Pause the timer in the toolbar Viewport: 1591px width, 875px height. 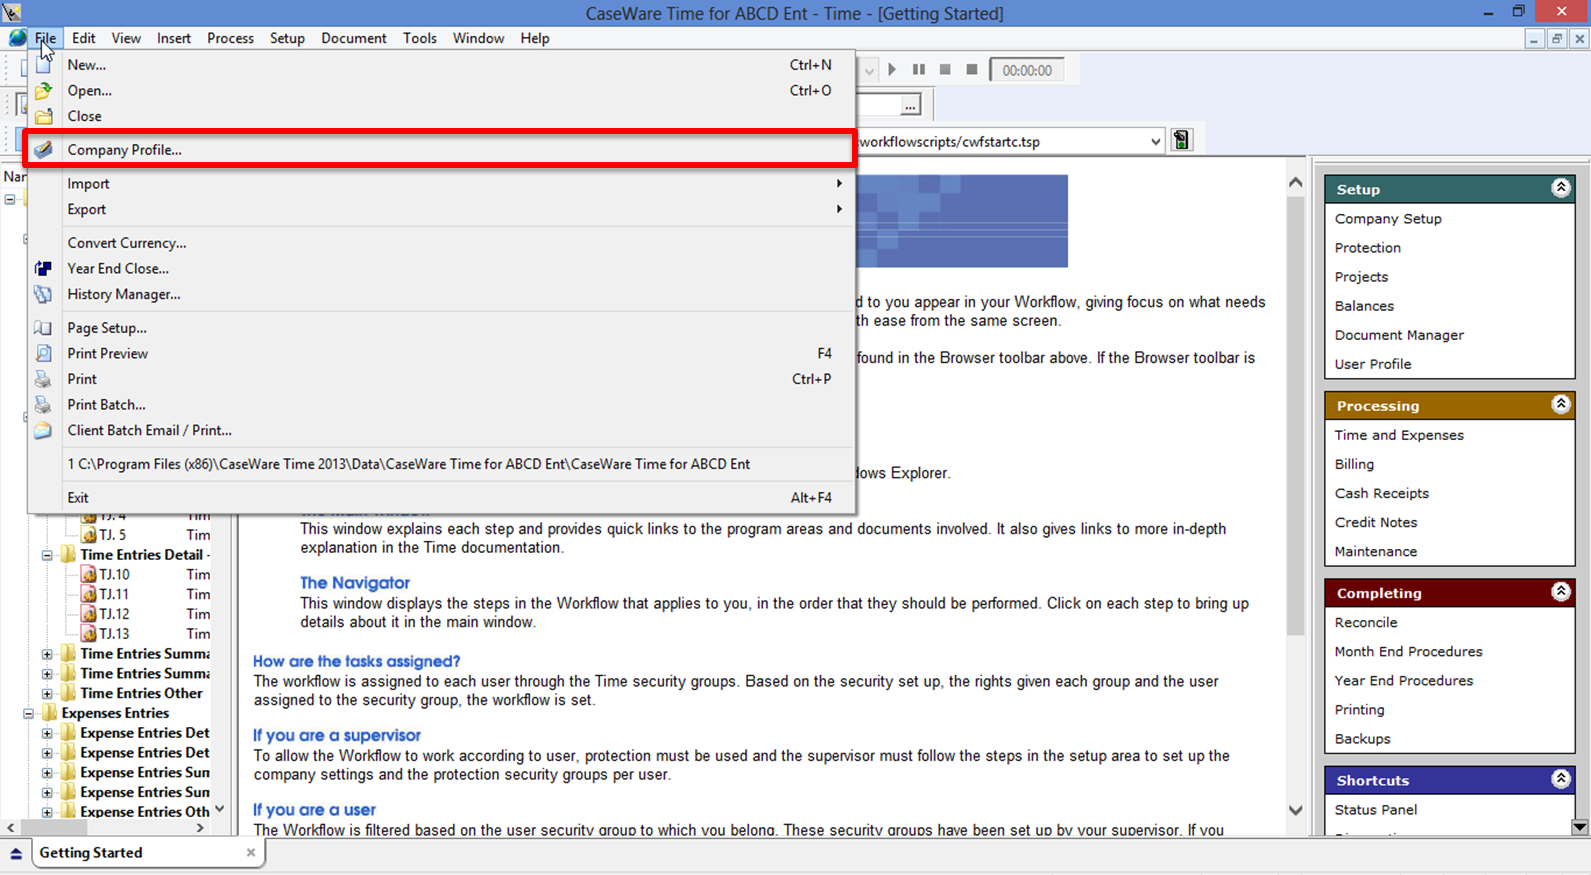click(x=918, y=70)
